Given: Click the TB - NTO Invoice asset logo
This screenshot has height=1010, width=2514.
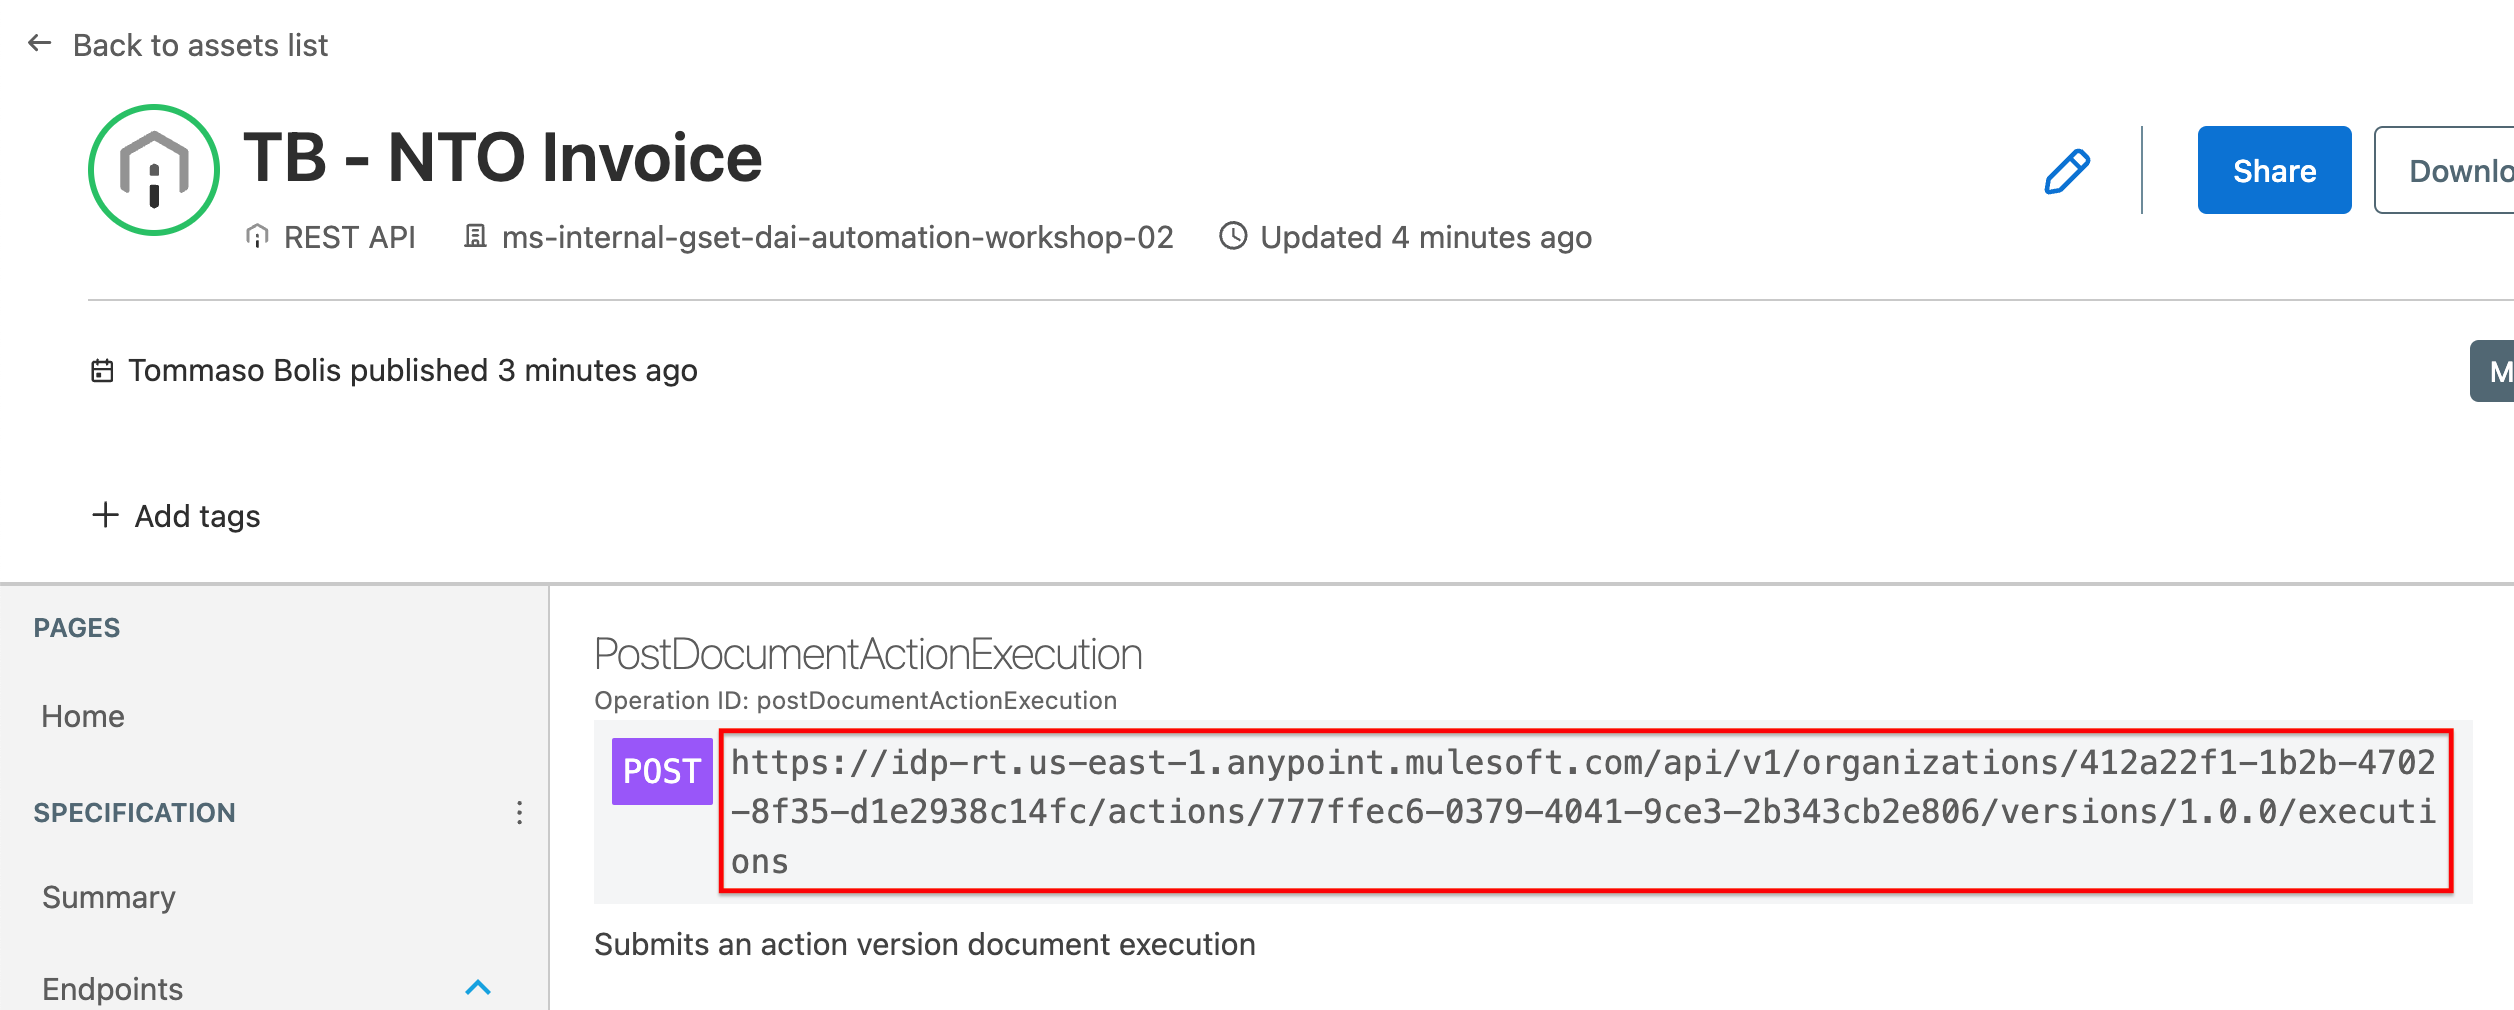Looking at the screenshot, I should (154, 170).
